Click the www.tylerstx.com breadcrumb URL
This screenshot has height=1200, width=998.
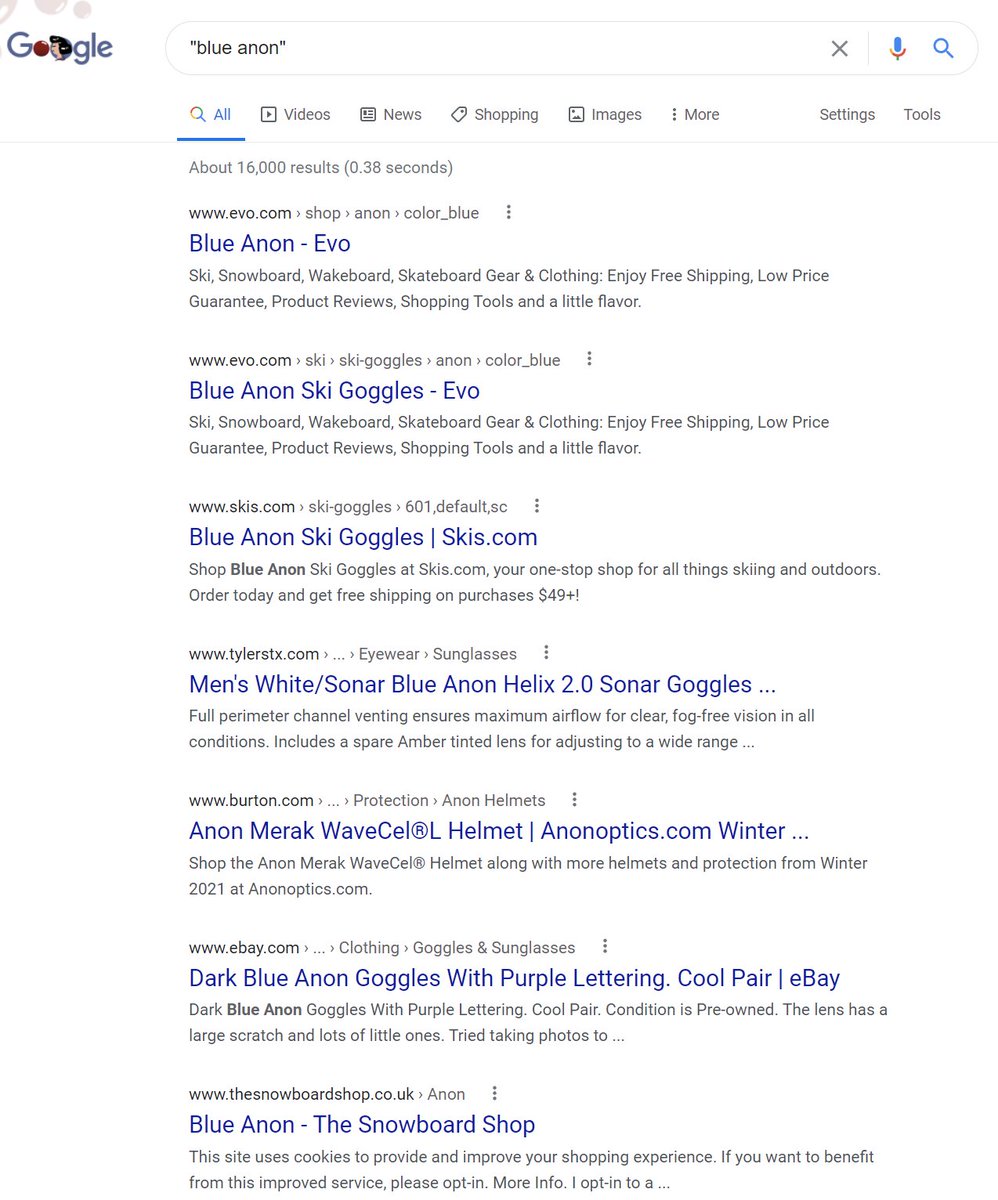coord(353,654)
